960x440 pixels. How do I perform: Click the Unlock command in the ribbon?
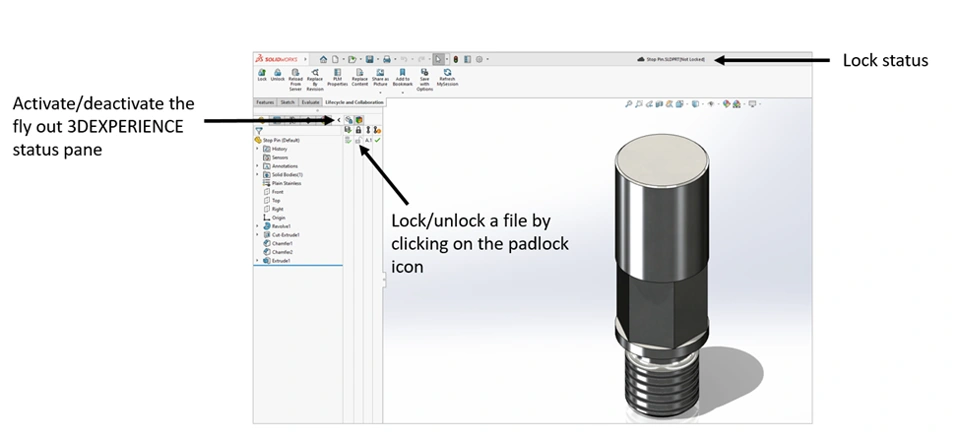point(277,75)
